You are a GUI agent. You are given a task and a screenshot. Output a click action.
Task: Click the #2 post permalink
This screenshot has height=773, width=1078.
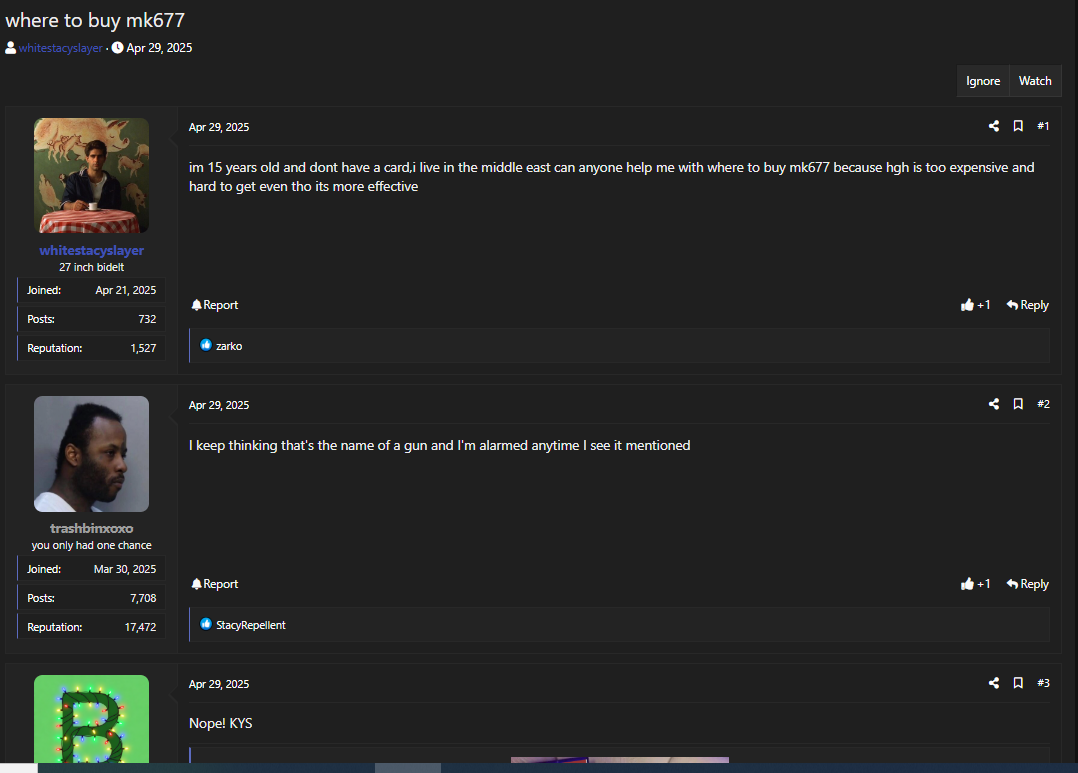click(x=1043, y=404)
